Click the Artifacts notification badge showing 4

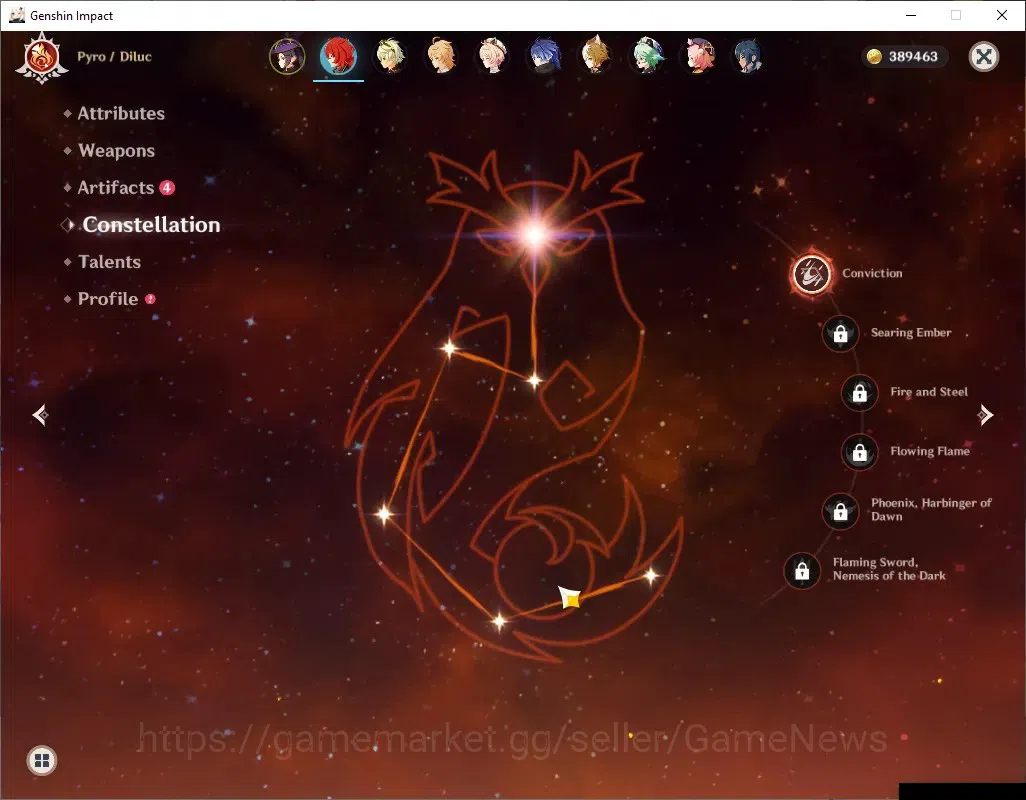coord(168,188)
